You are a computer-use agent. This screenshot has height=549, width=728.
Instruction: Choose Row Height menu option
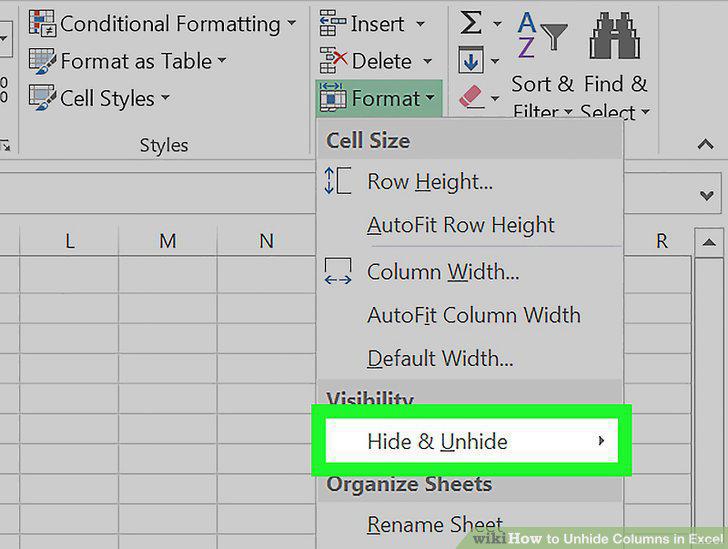point(469,182)
